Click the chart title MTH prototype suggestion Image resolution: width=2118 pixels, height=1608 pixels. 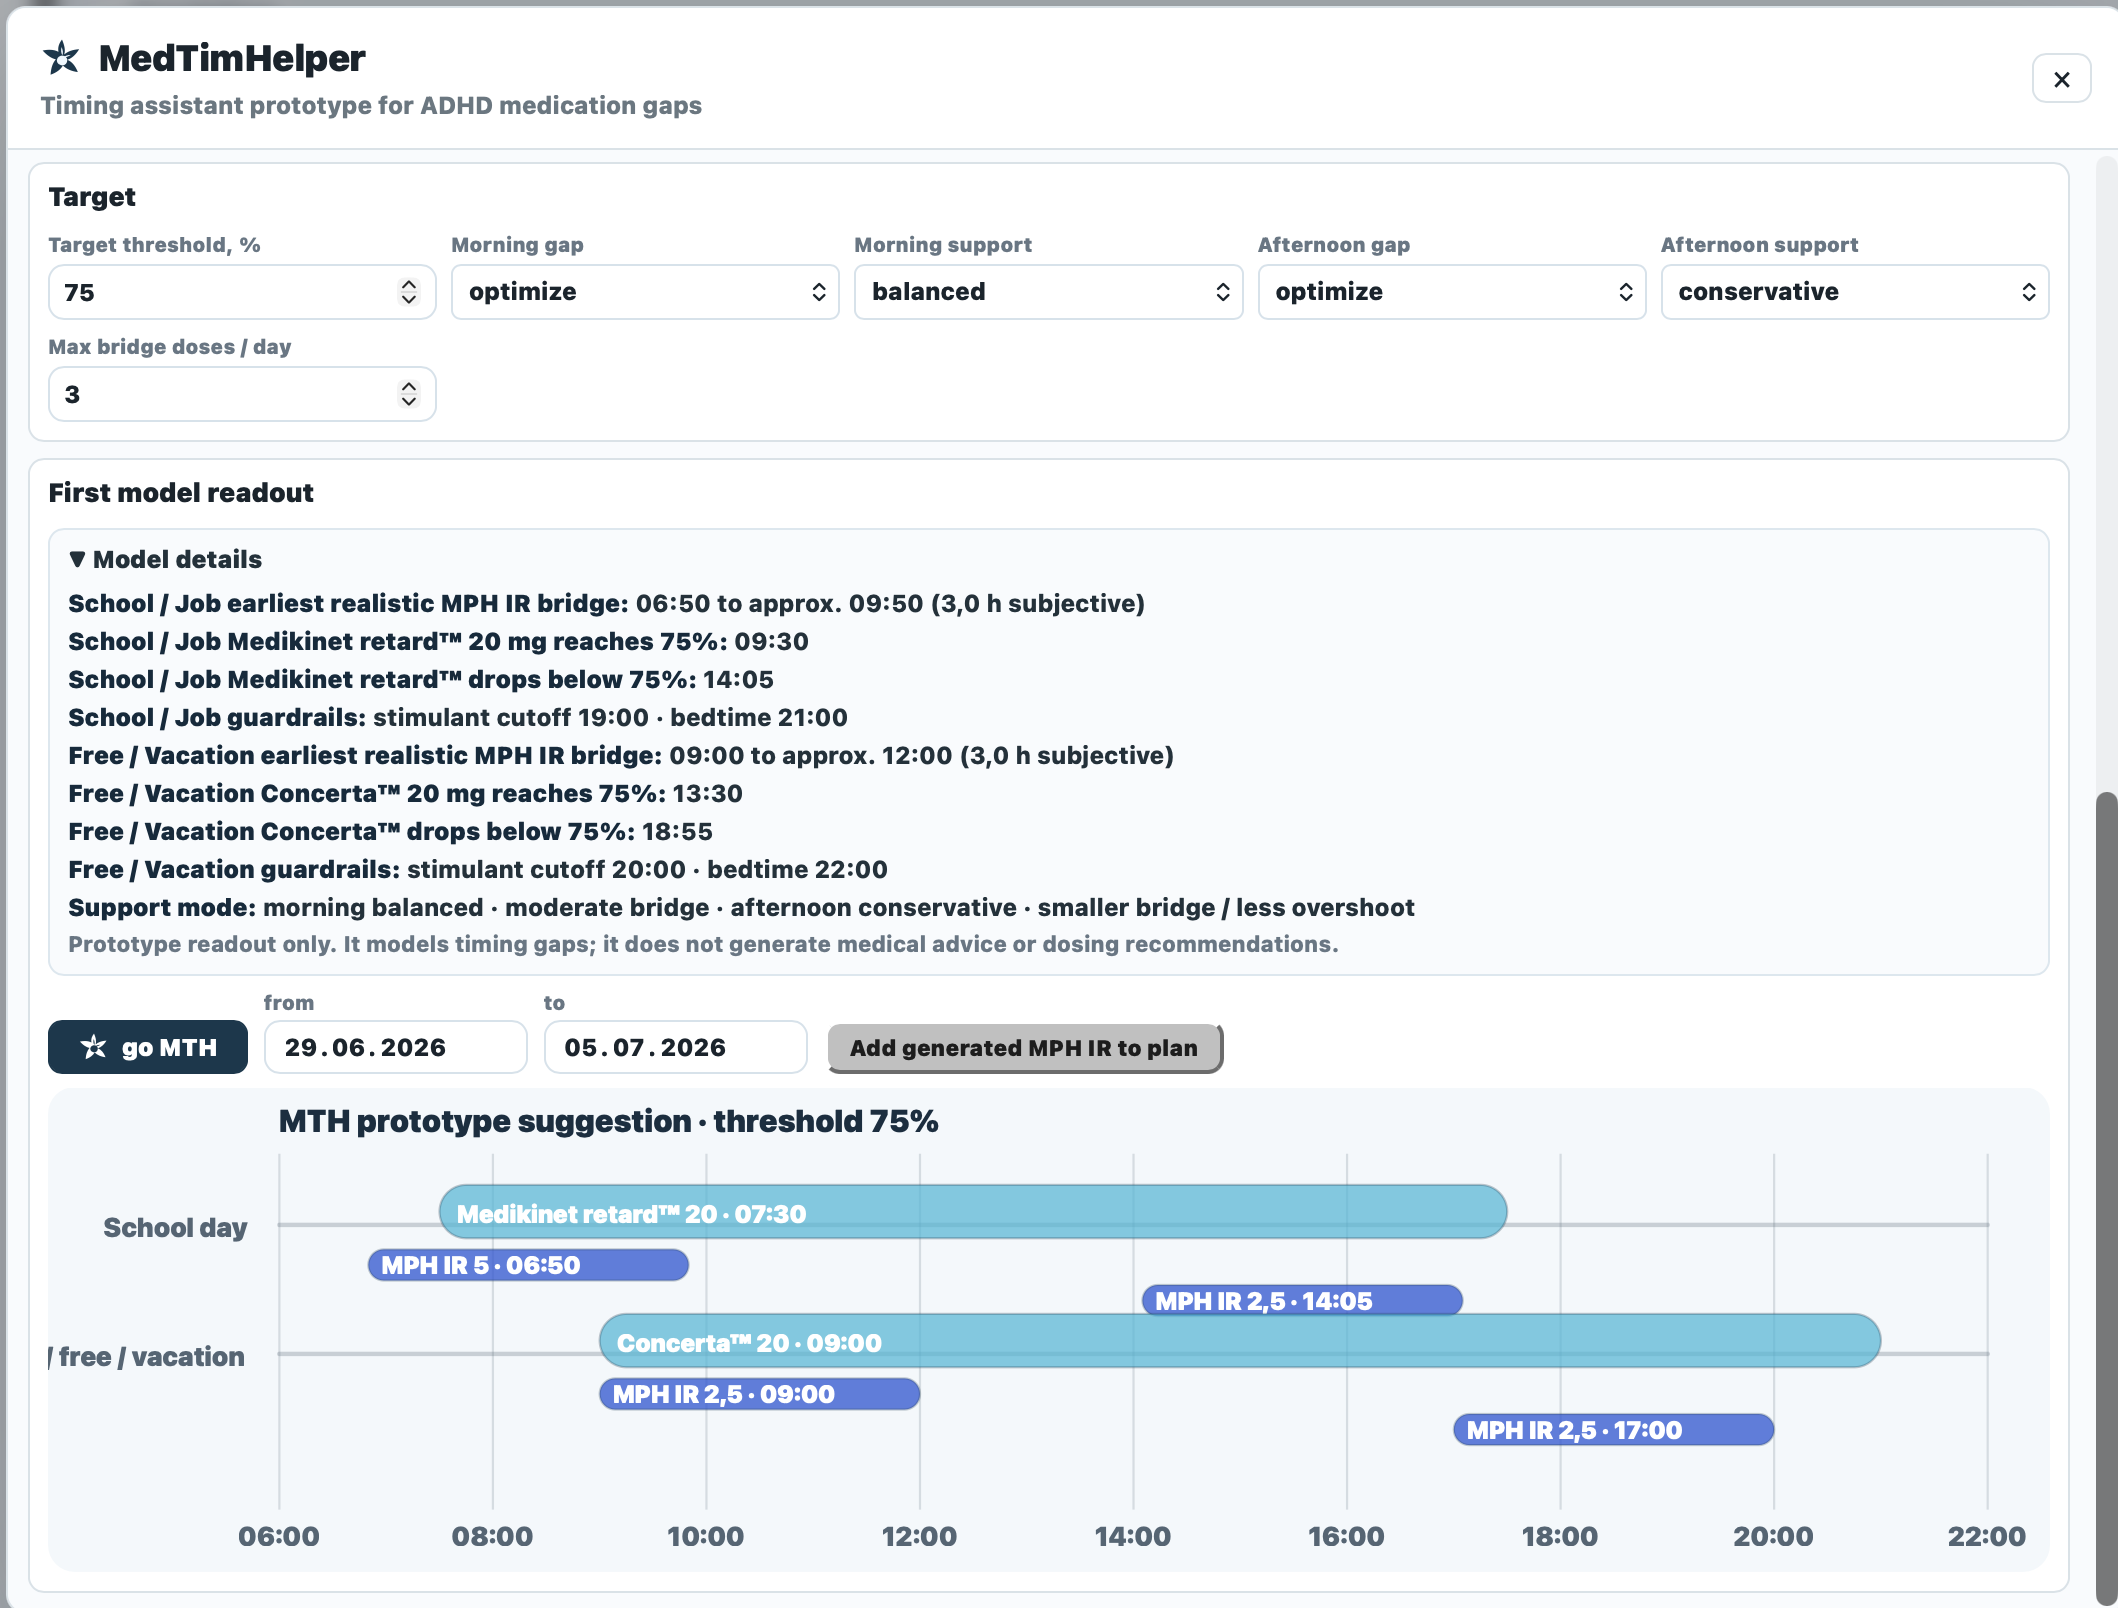(x=608, y=1121)
